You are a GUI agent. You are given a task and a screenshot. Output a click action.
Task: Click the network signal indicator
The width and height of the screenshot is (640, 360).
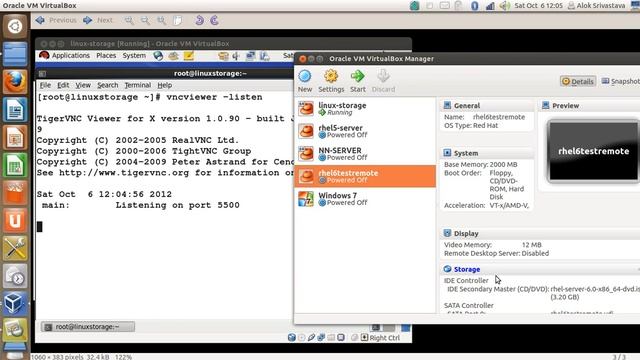click(490, 6)
